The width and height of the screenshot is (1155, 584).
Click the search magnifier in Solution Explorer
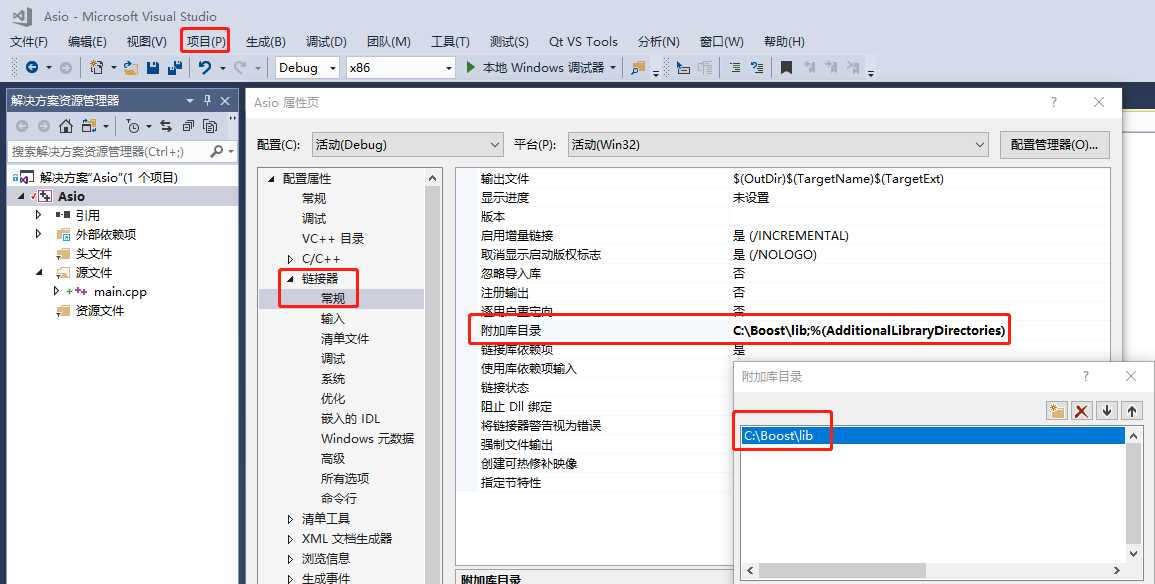217,151
